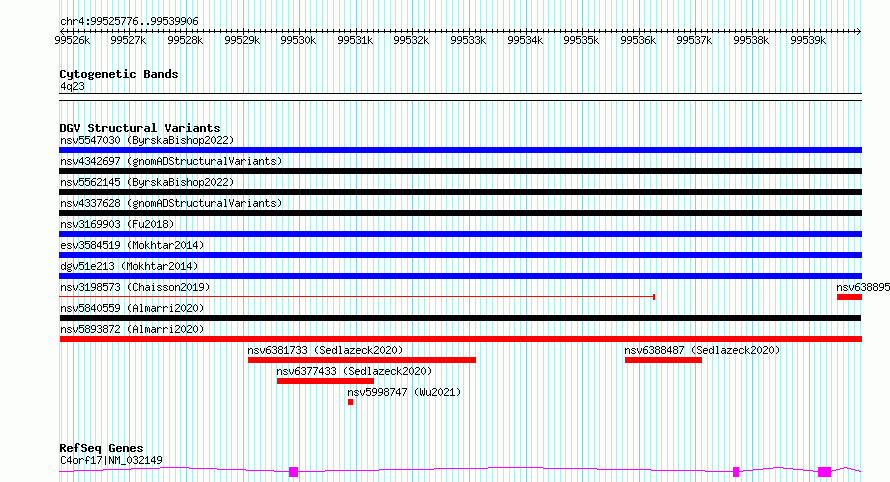
Task: Click the 99531k ruler position
Action: tap(355, 40)
